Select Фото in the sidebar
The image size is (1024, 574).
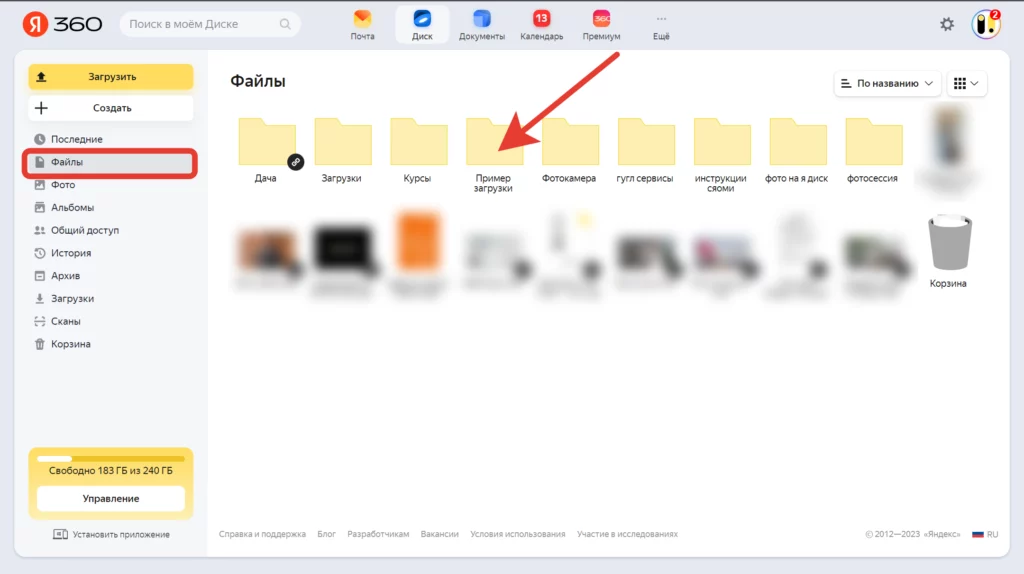click(x=63, y=185)
